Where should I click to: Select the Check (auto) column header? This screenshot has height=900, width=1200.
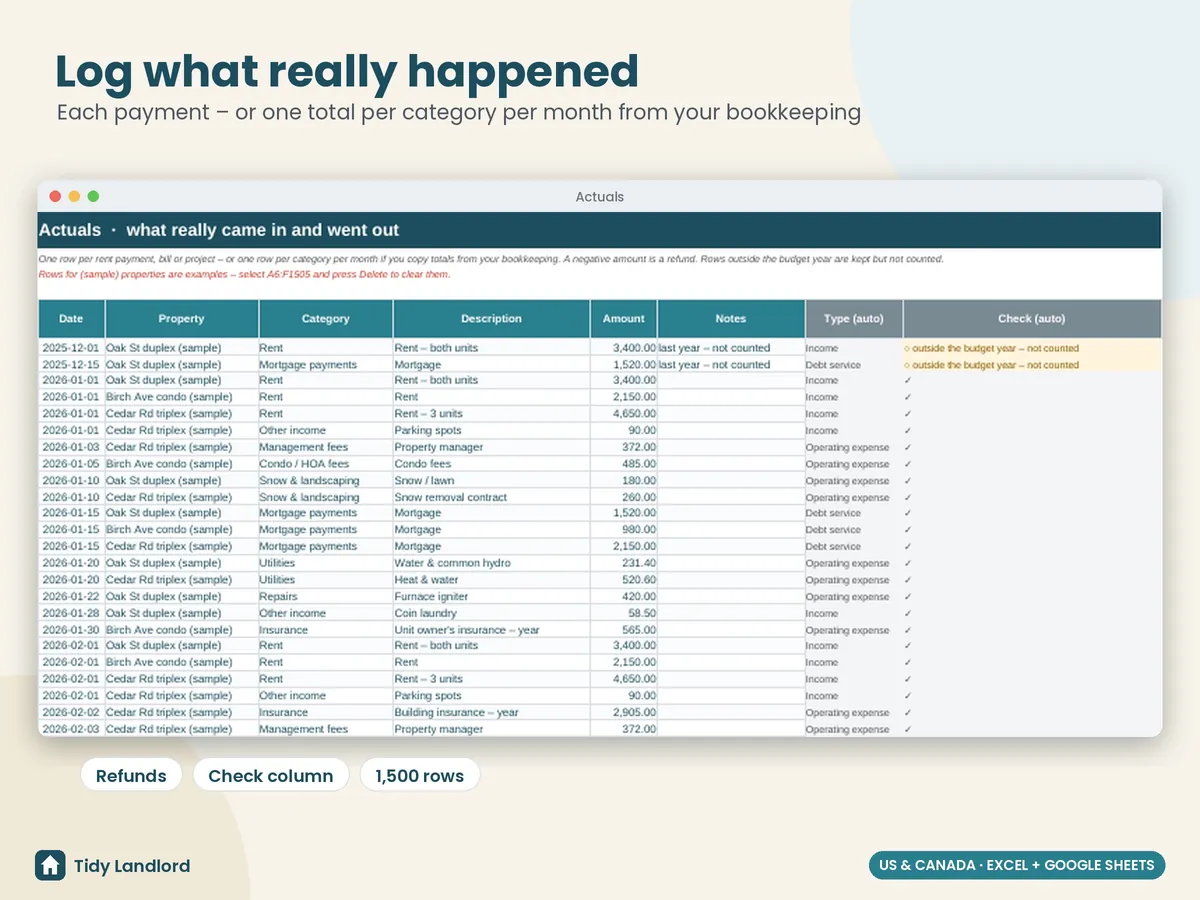[1032, 319]
